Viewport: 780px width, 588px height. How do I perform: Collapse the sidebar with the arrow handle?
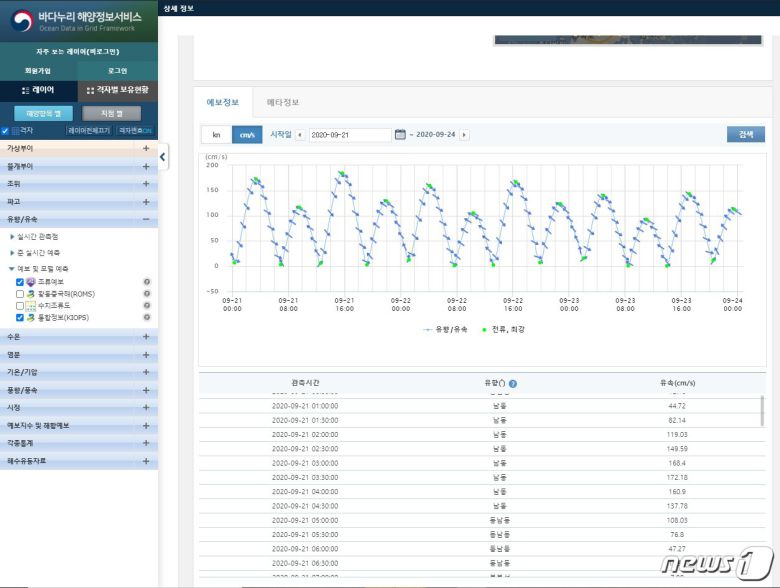tap(163, 157)
